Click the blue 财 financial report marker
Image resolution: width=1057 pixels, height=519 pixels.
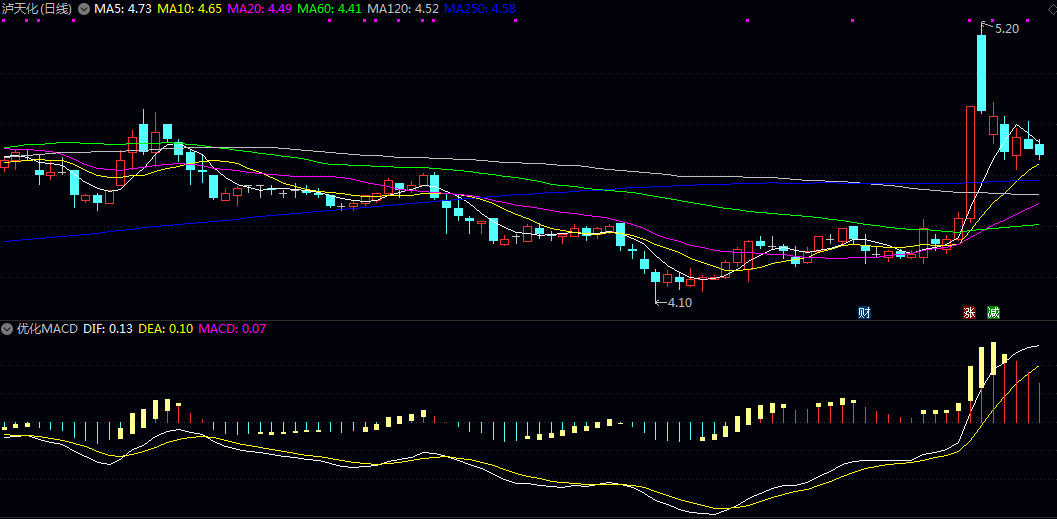[864, 312]
